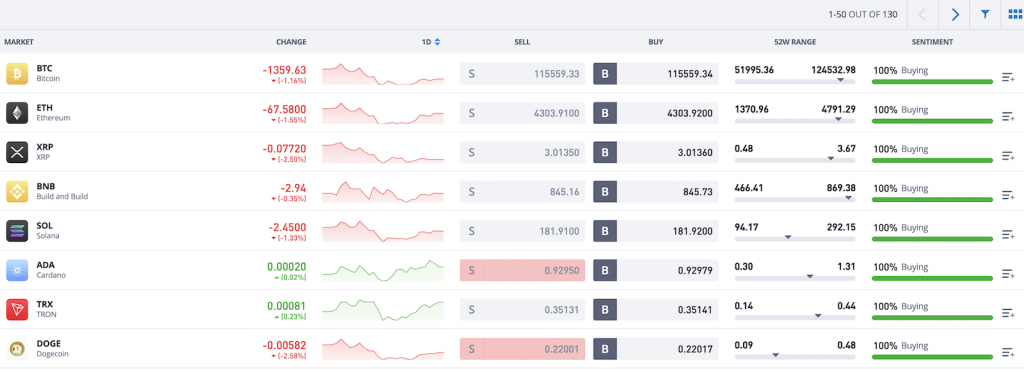Click the TRON logo icon
Image resolution: width=1024 pixels, height=372 pixels.
coord(17,309)
